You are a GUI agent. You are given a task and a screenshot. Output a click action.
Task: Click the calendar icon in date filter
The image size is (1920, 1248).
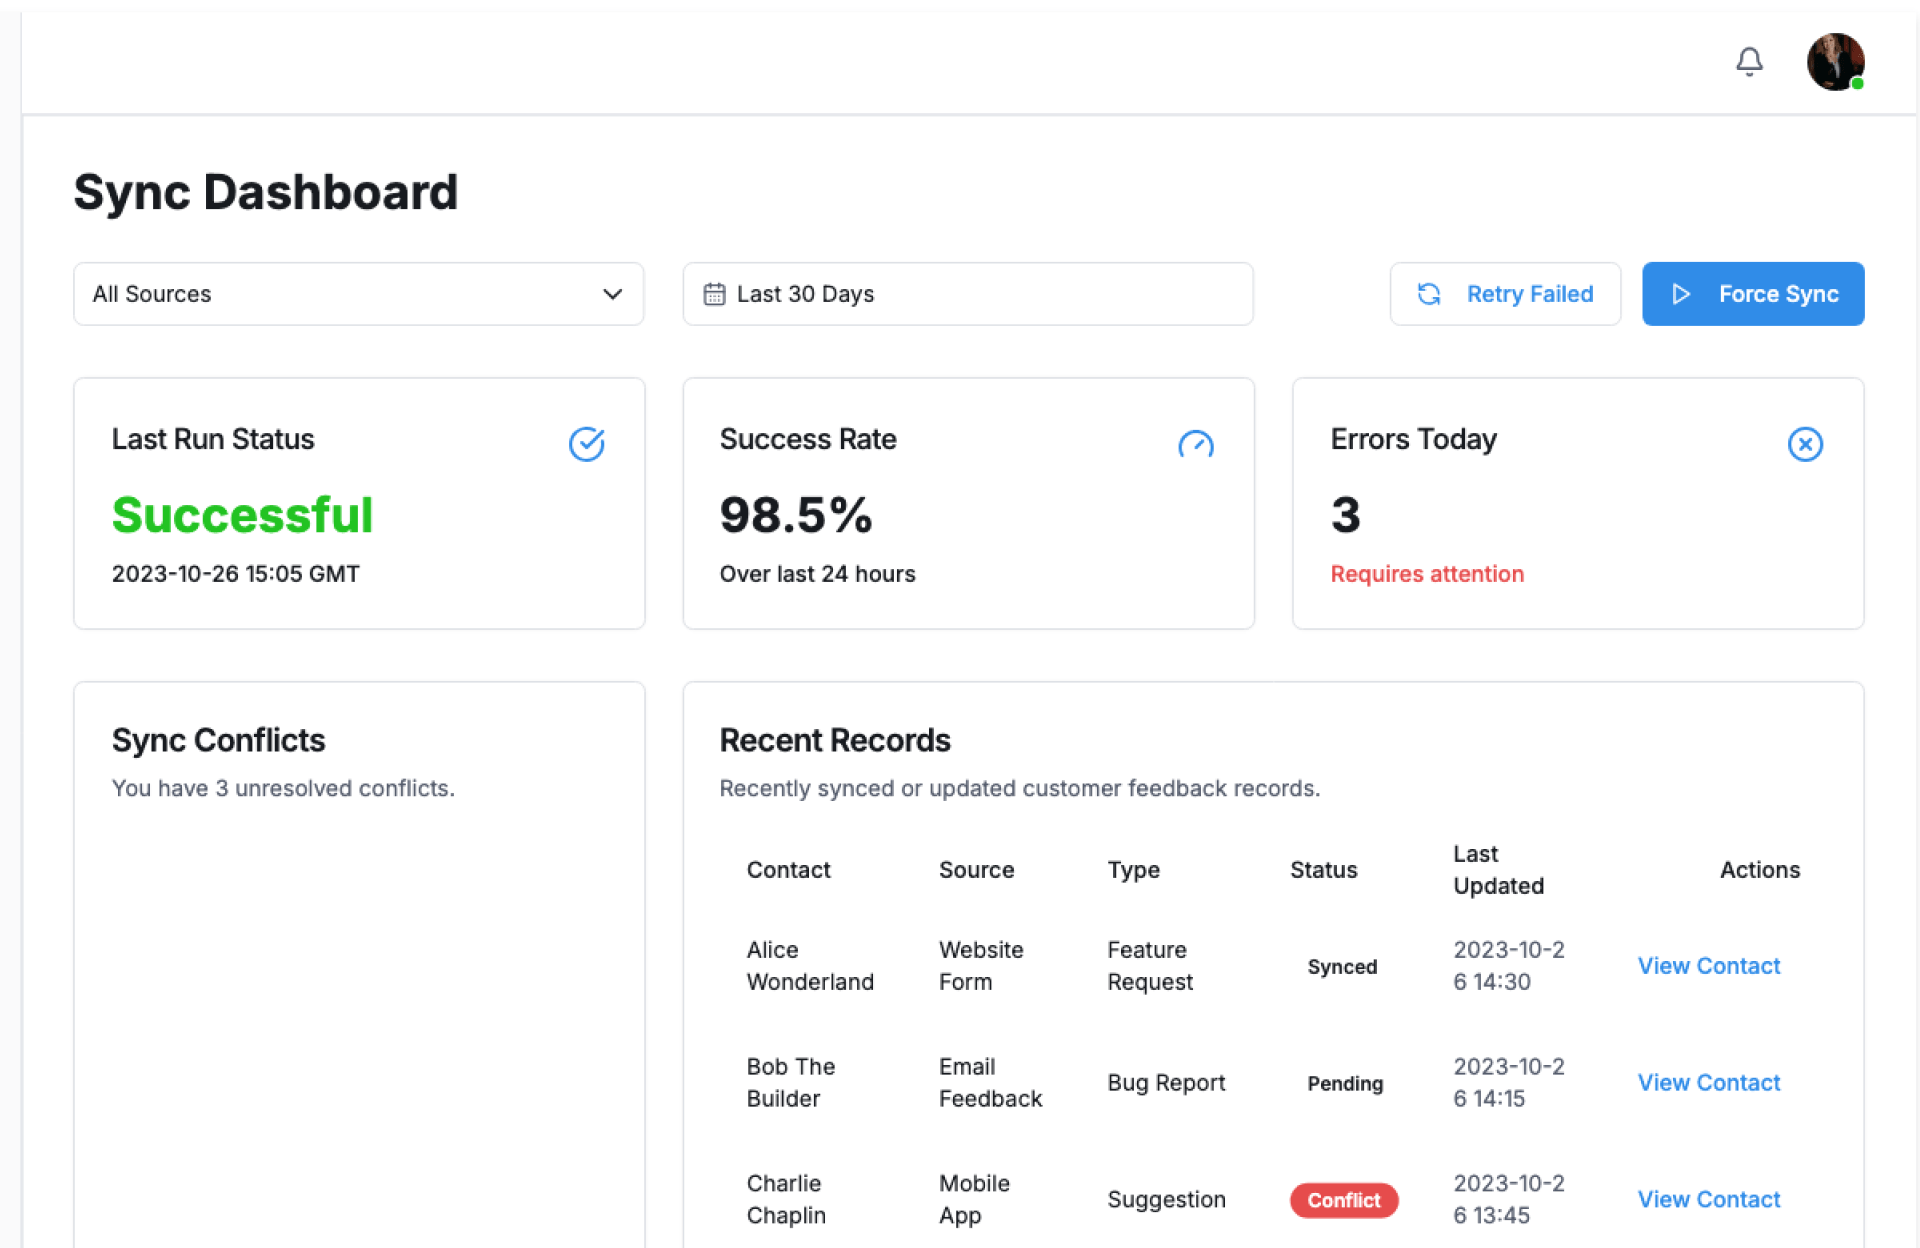click(x=714, y=294)
